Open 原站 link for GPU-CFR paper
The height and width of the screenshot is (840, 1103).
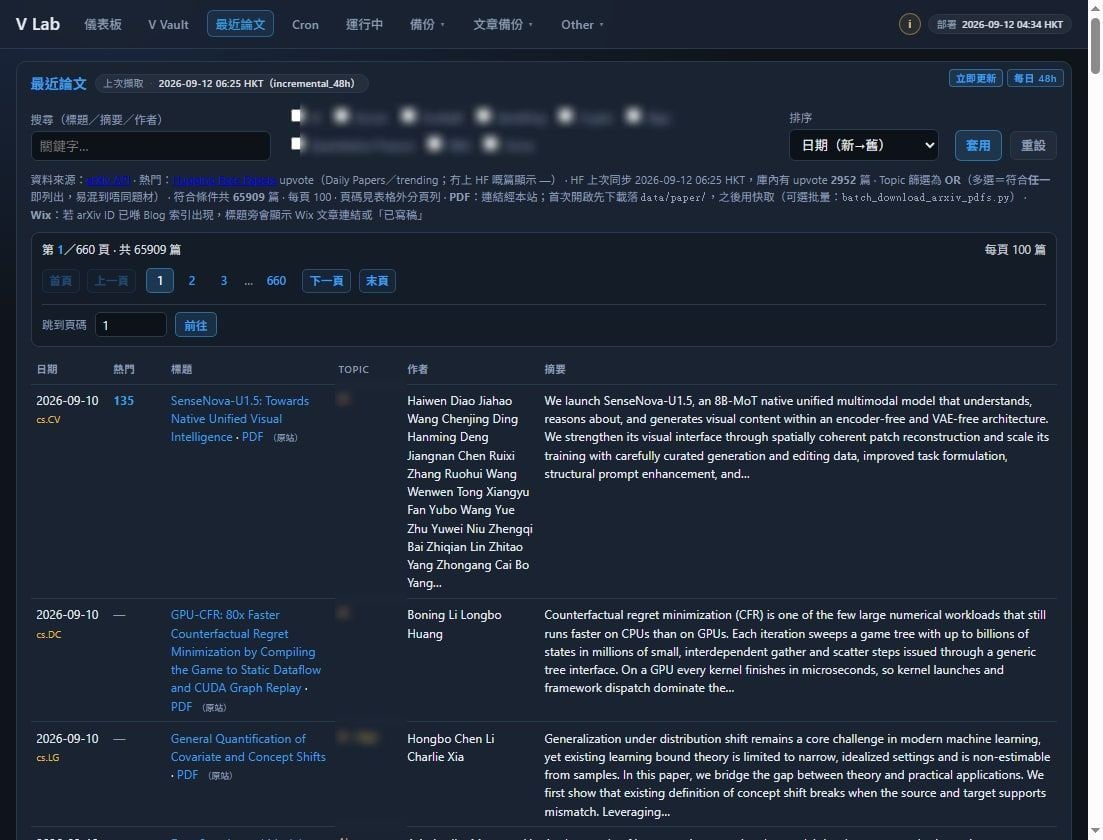pos(214,708)
